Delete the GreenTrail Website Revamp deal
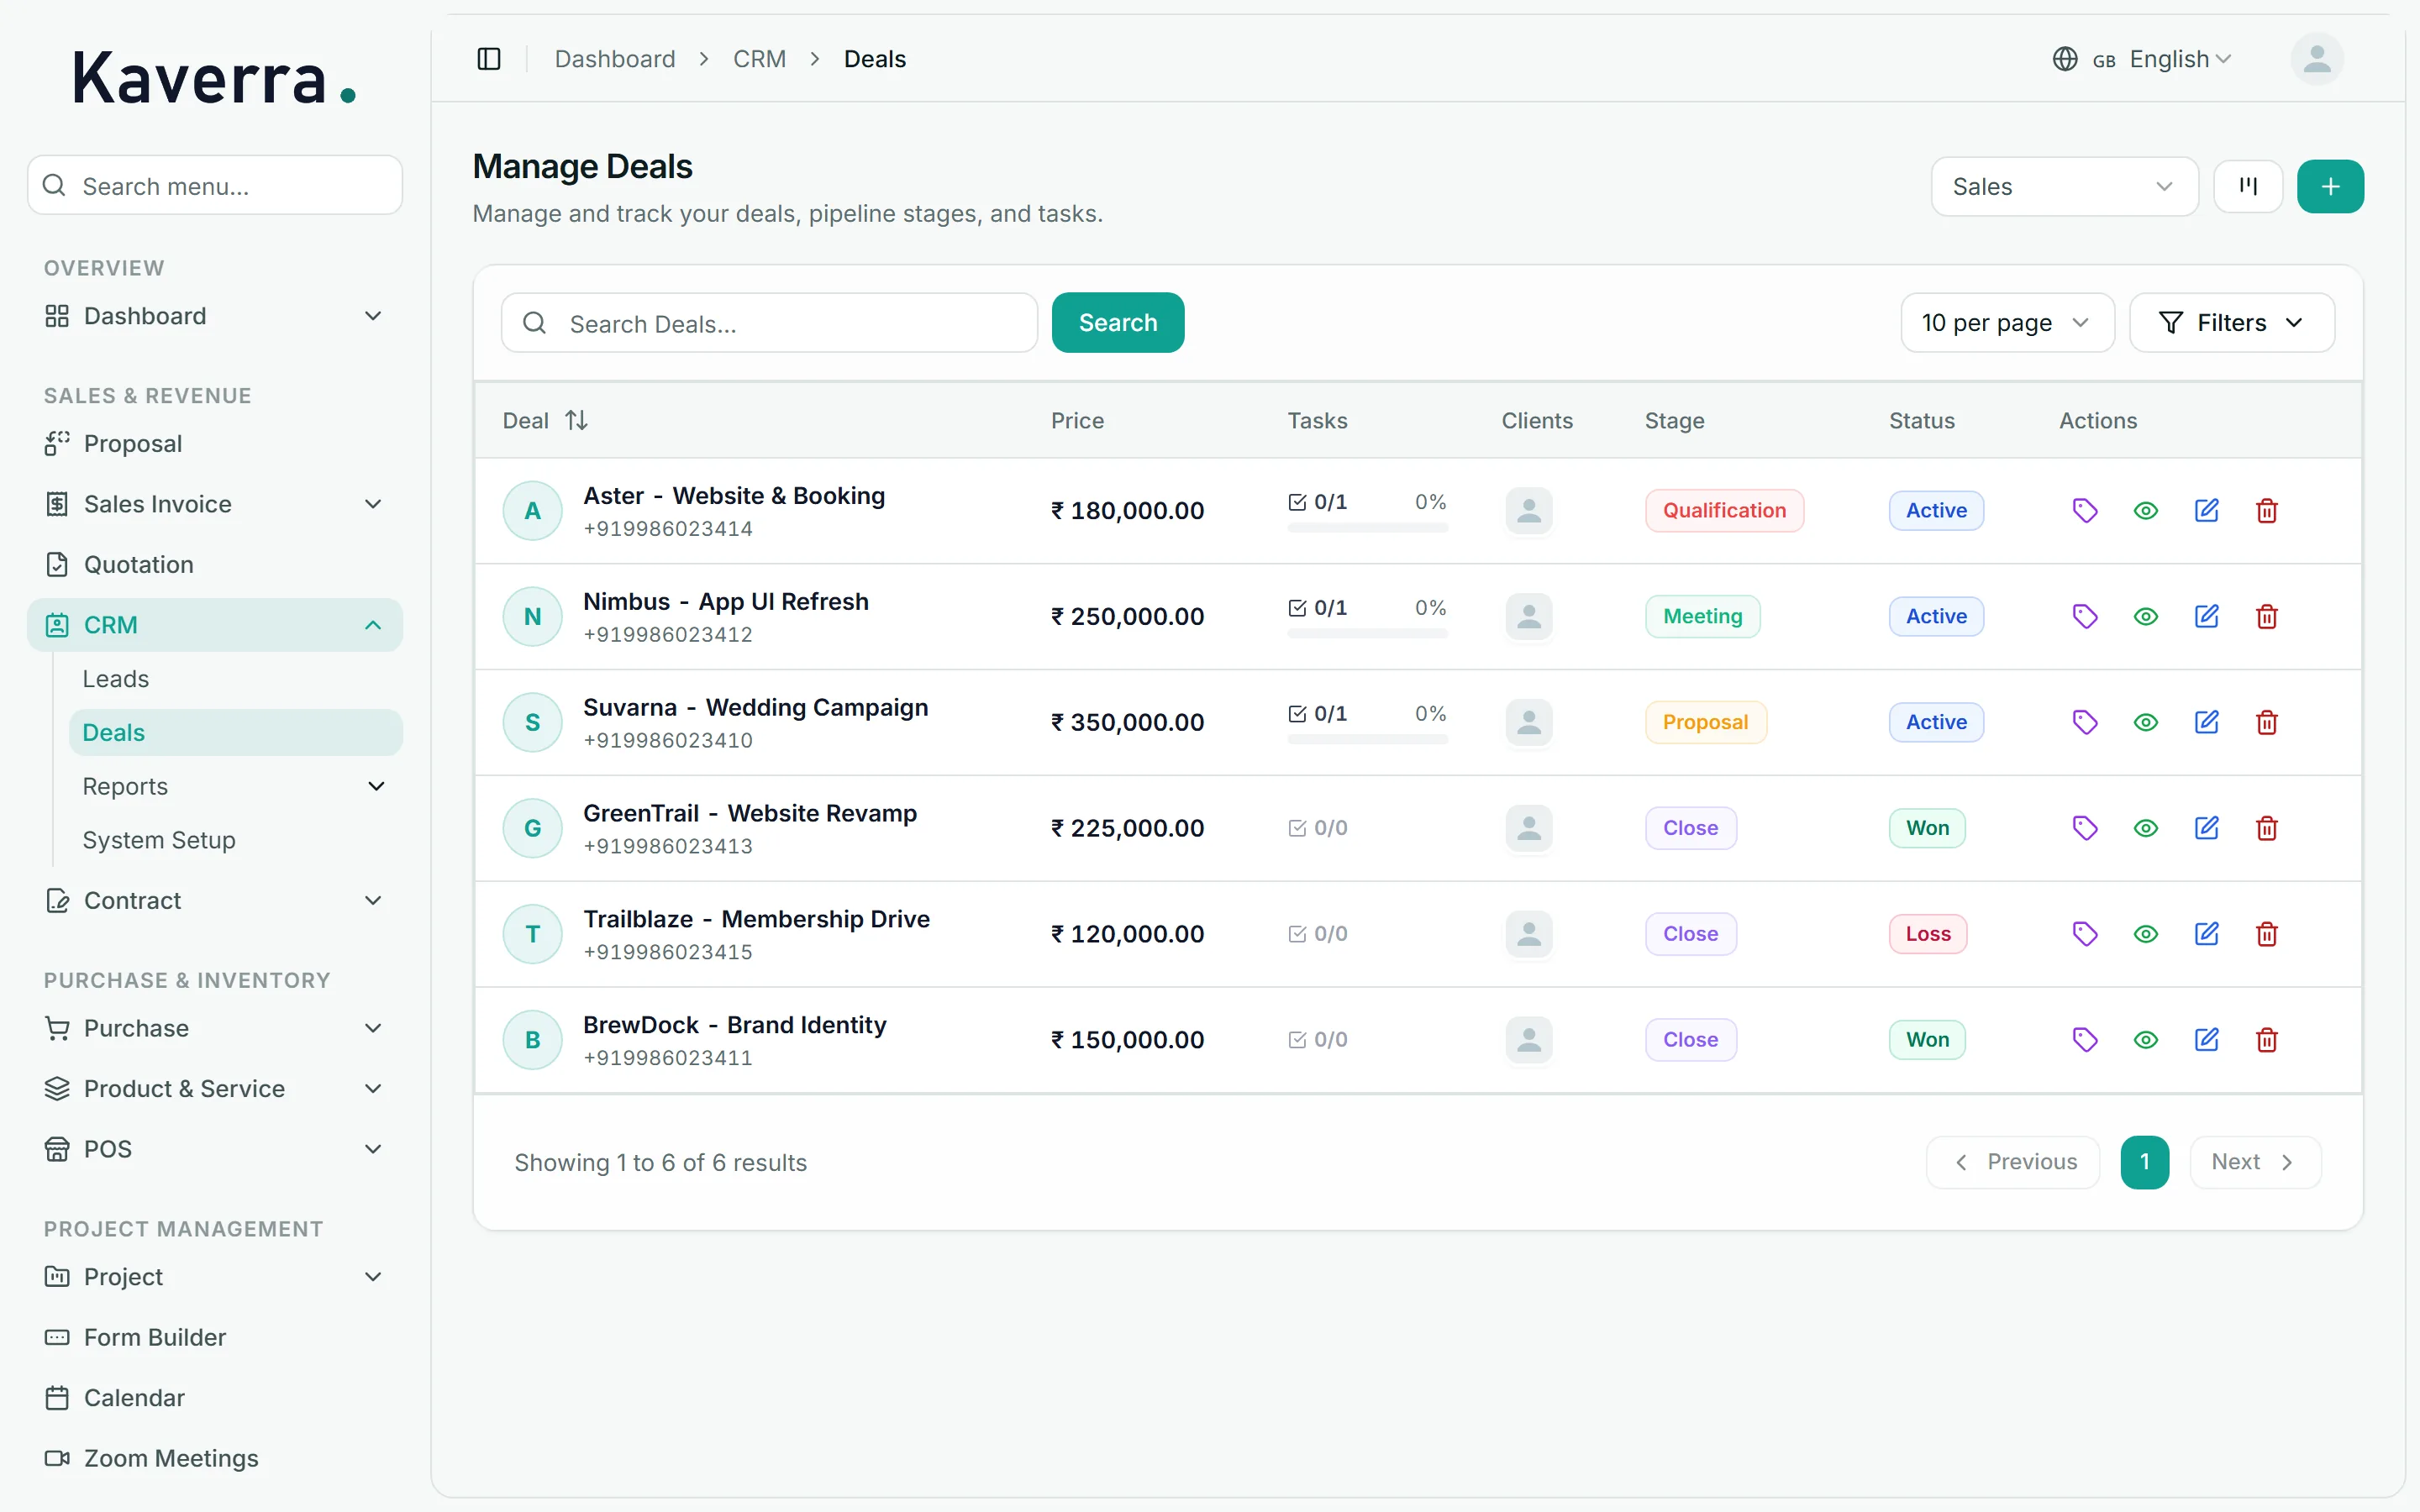The image size is (2420, 1512). click(2267, 828)
